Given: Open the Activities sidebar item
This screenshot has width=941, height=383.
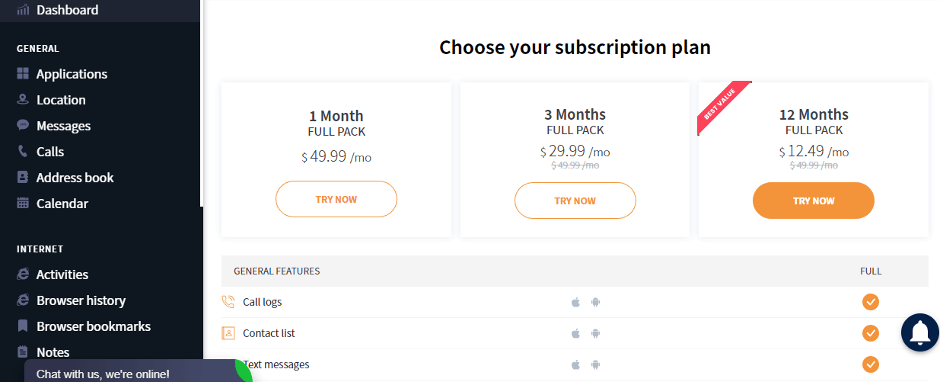Looking at the screenshot, I should (62, 274).
